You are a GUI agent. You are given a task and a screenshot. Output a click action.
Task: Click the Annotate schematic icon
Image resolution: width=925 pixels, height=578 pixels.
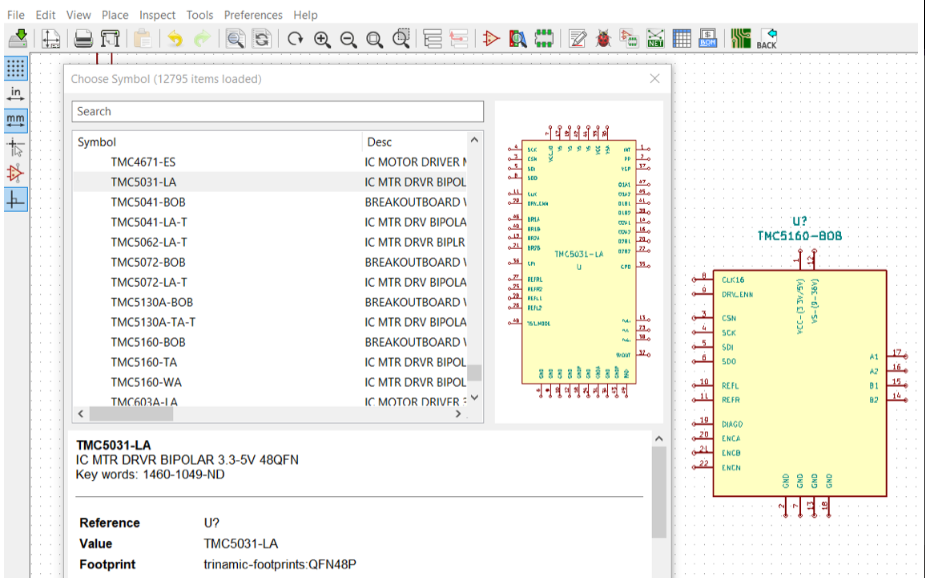tap(578, 39)
